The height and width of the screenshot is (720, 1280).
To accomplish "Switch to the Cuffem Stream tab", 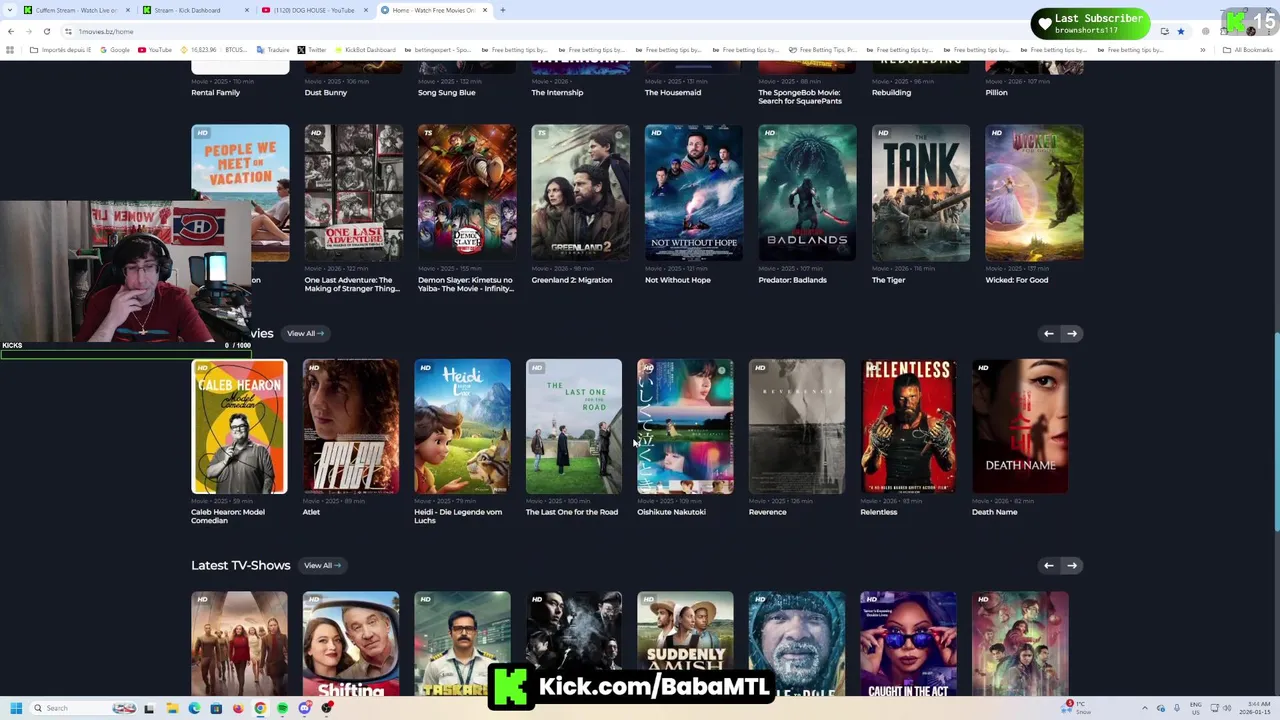I will pyautogui.click(x=75, y=10).
